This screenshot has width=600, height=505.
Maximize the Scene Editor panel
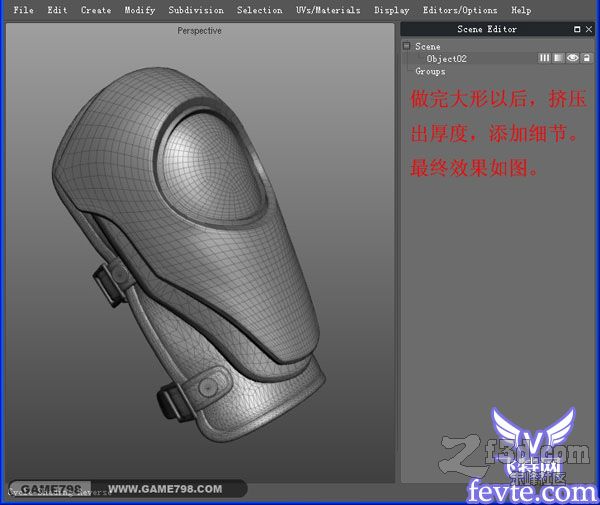(577, 29)
